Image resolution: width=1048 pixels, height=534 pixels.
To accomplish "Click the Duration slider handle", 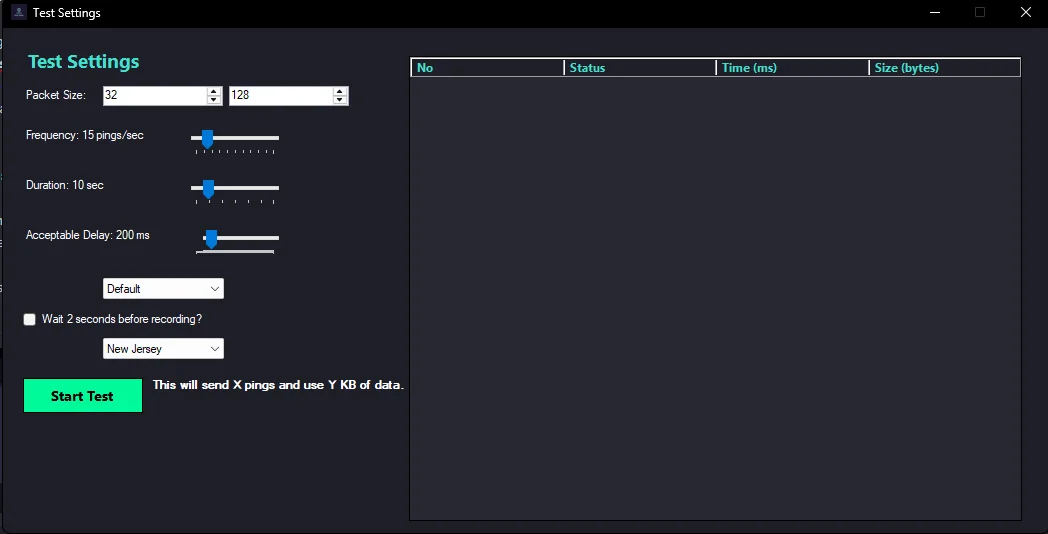I will click(x=208, y=189).
